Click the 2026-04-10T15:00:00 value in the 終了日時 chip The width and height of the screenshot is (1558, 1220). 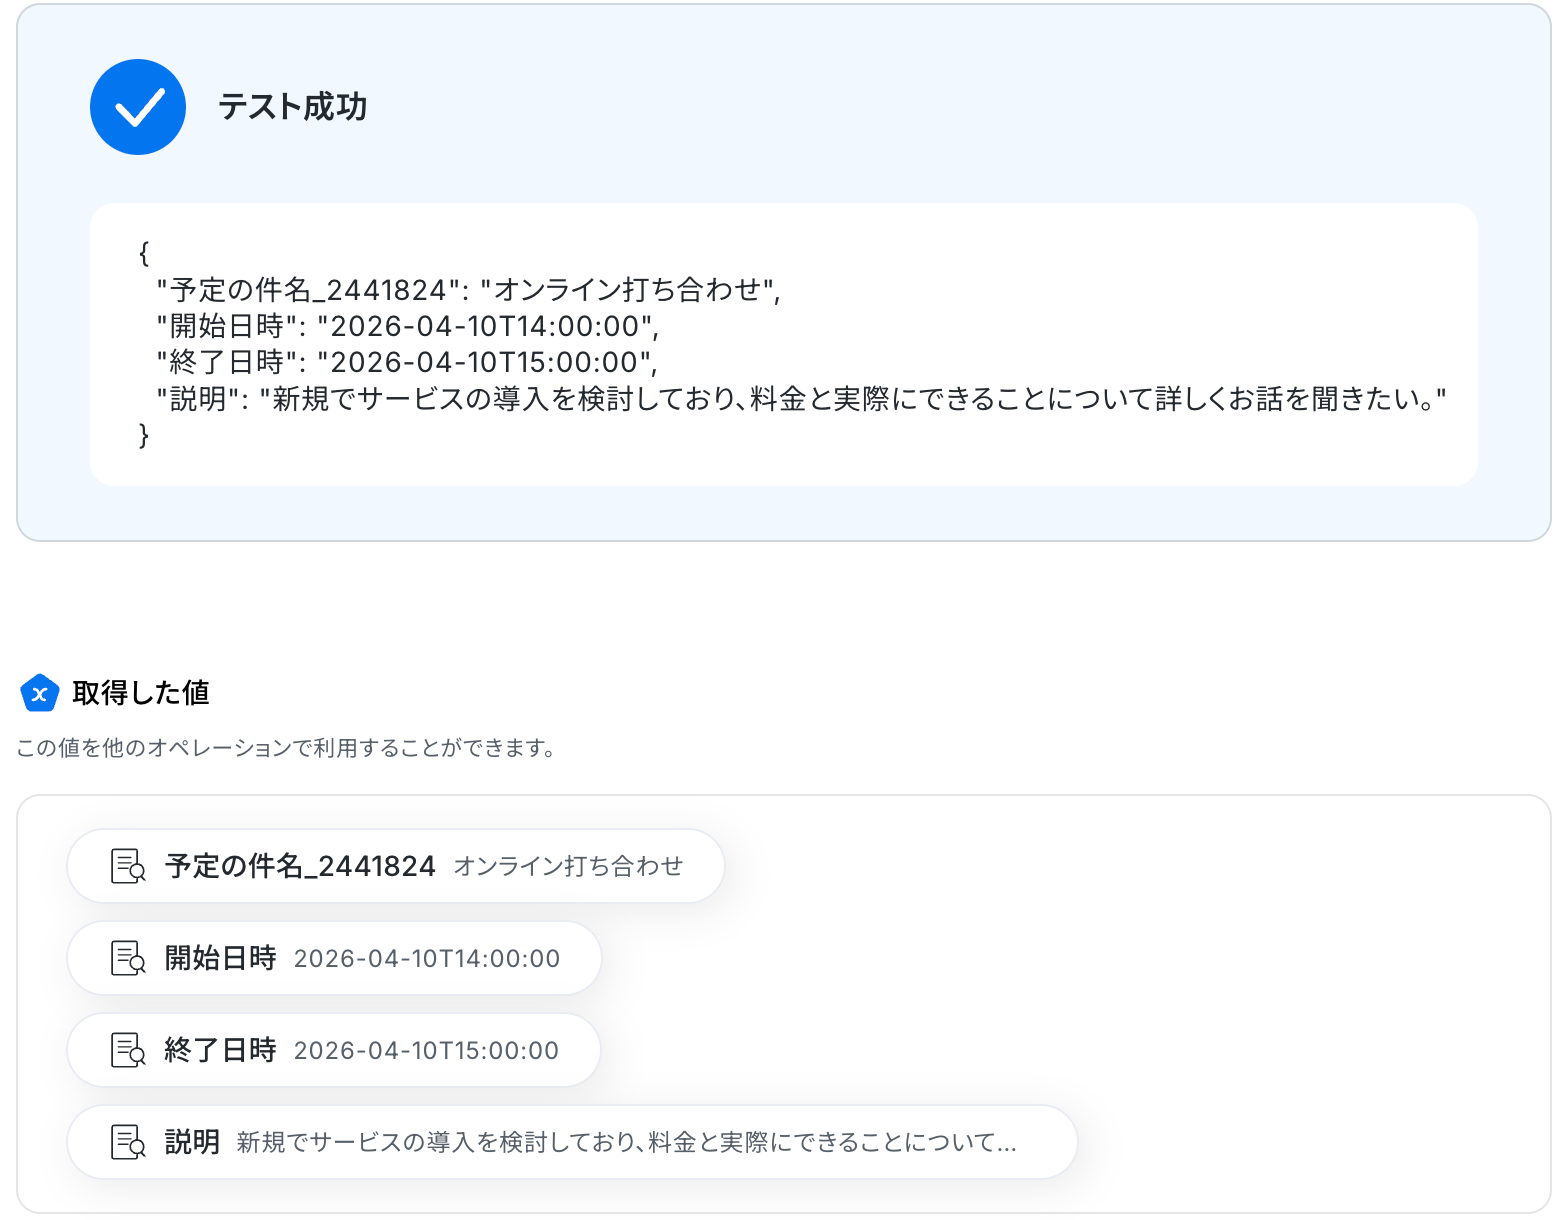point(426,1050)
